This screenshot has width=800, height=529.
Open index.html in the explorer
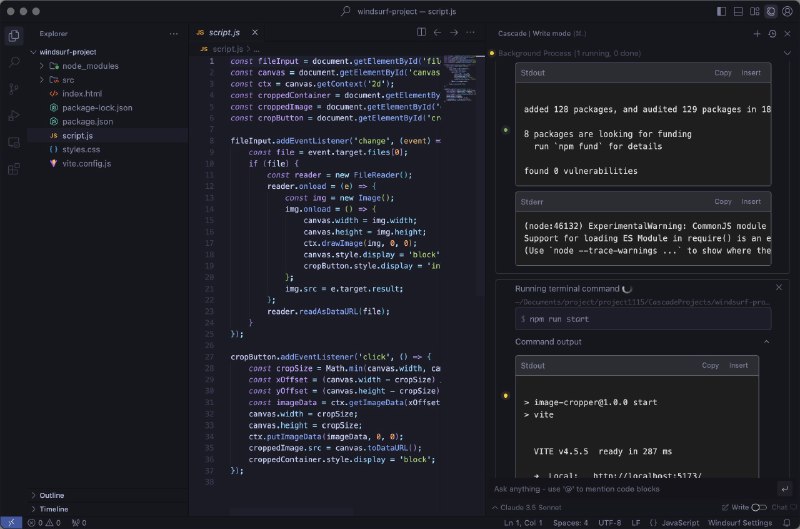[x=82, y=94]
